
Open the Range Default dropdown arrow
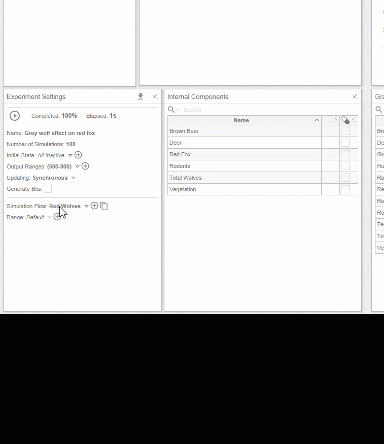tap(49, 217)
